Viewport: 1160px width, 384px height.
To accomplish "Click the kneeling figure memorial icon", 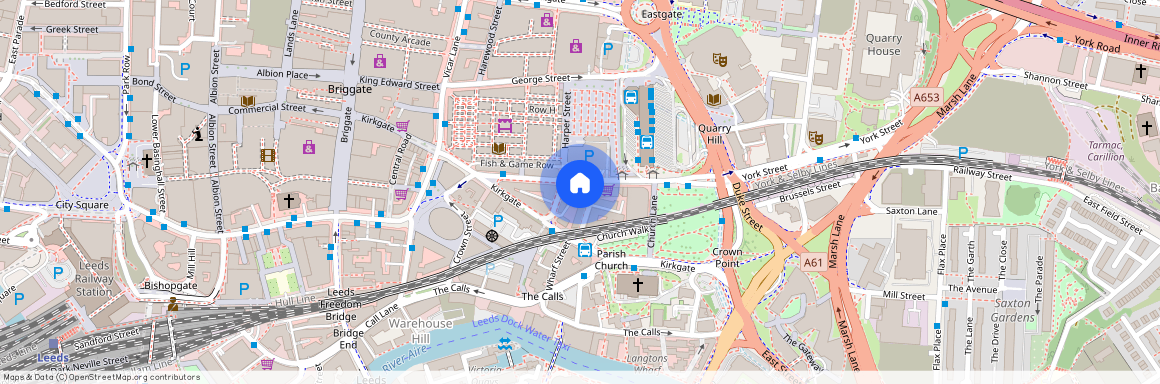I will [198, 134].
